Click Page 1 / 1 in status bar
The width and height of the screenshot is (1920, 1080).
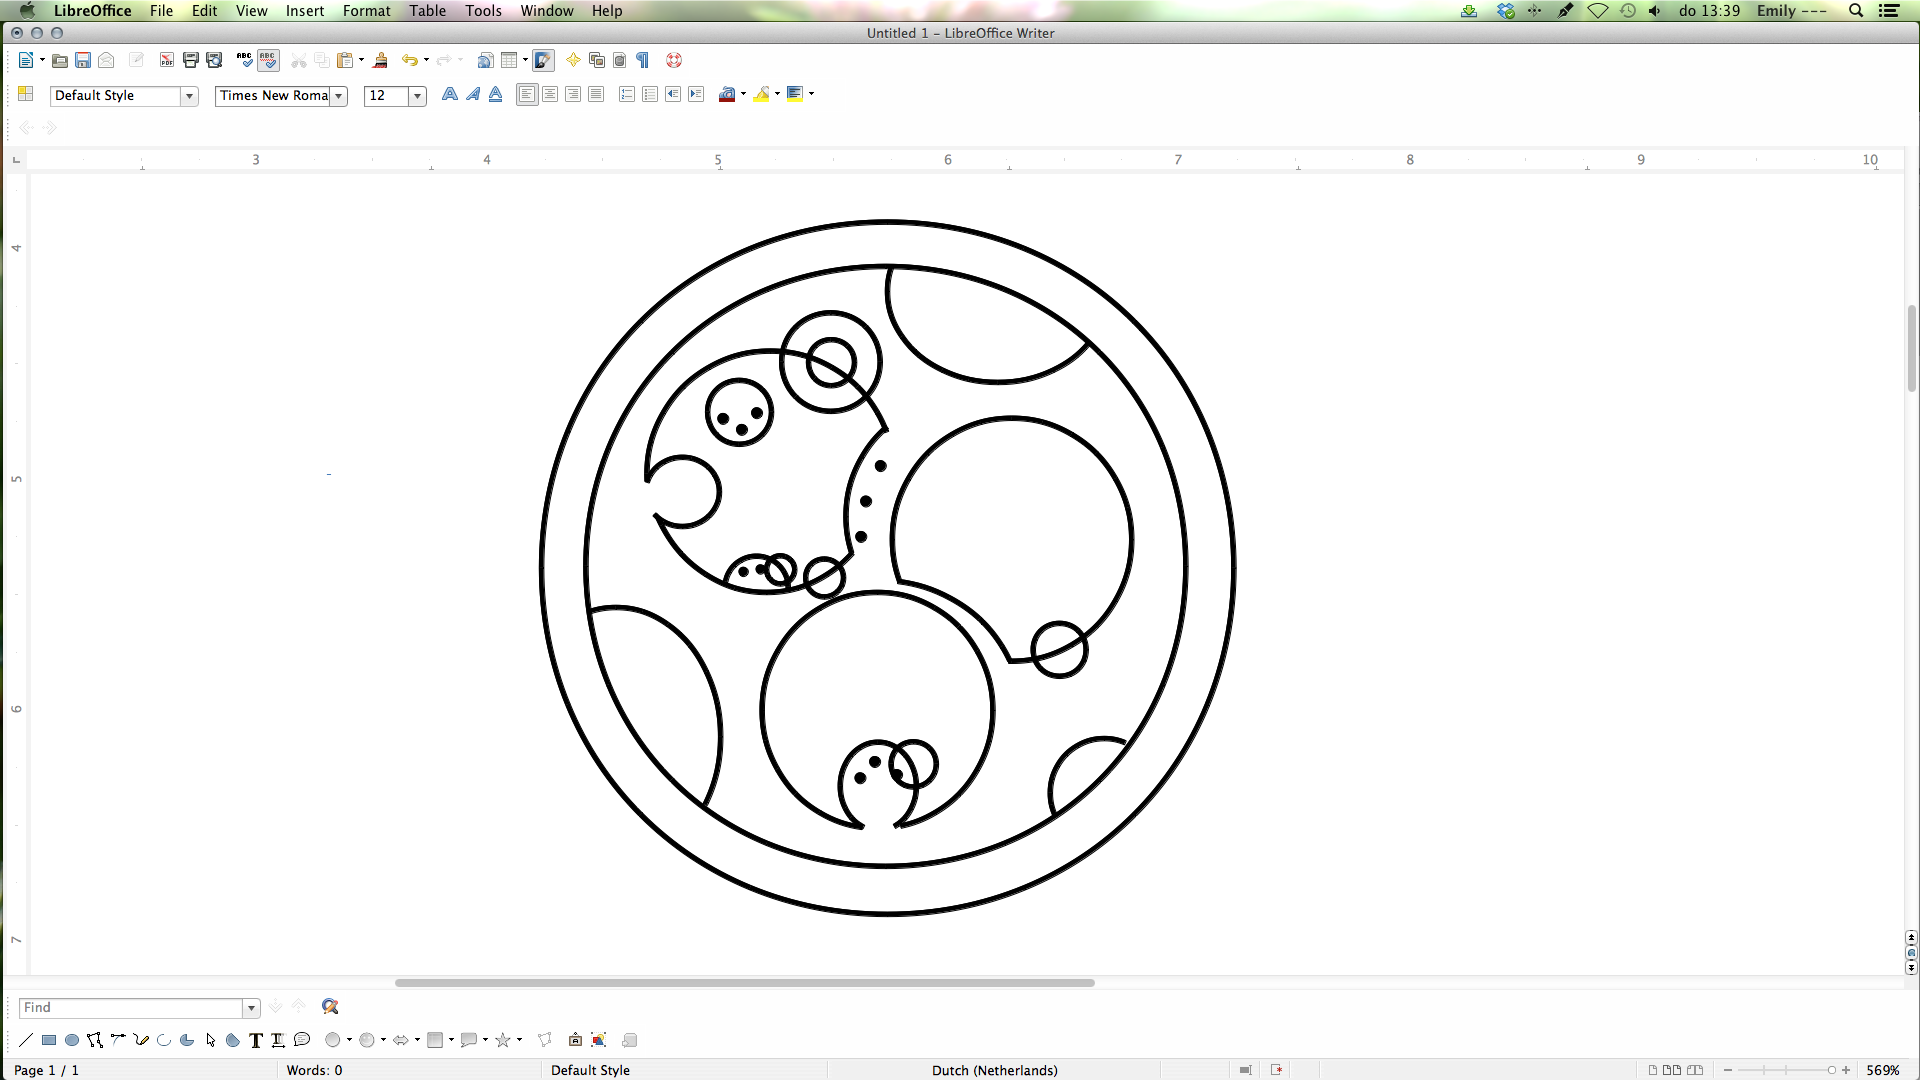(46, 1070)
